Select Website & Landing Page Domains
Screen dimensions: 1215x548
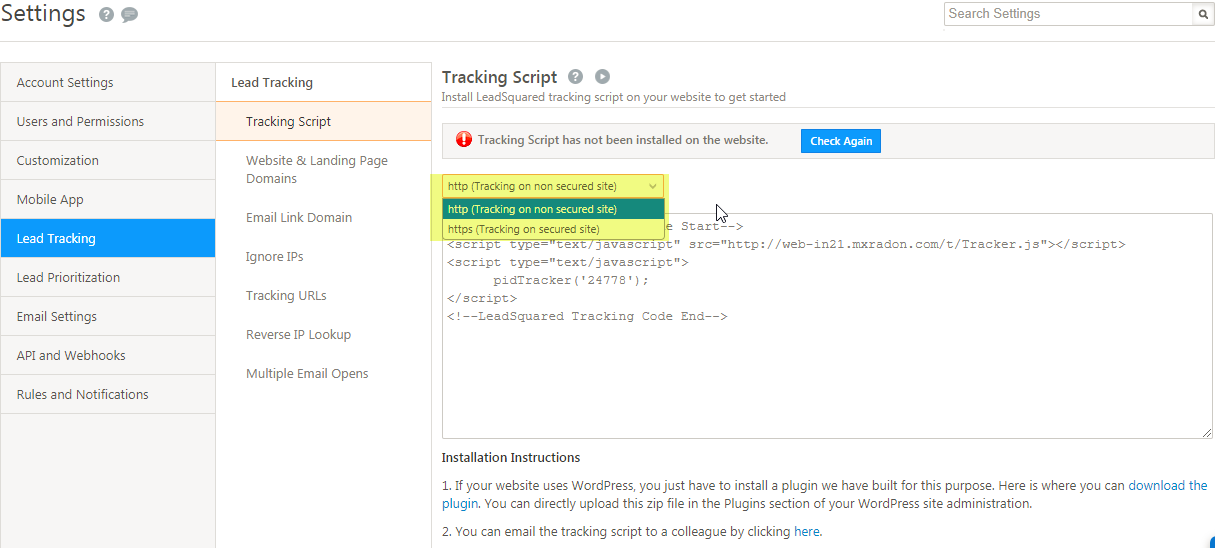317,169
